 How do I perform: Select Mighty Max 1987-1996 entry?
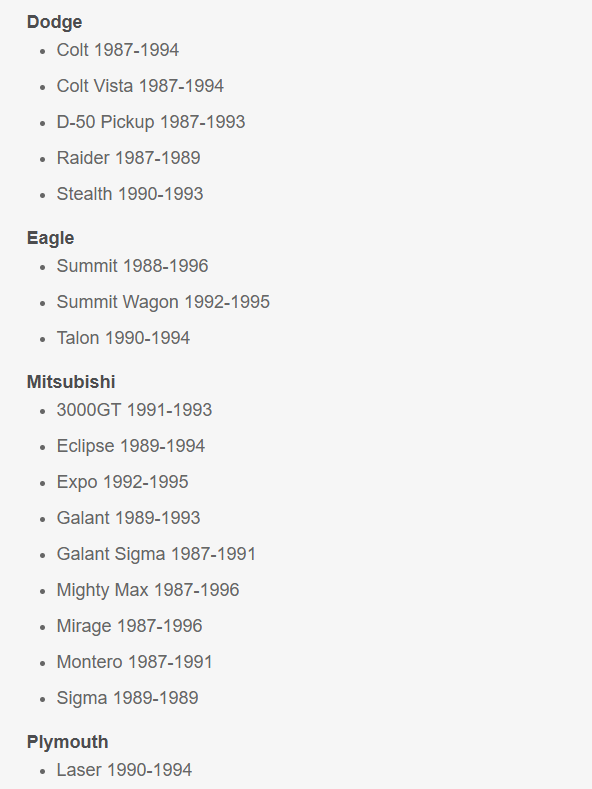[148, 590]
